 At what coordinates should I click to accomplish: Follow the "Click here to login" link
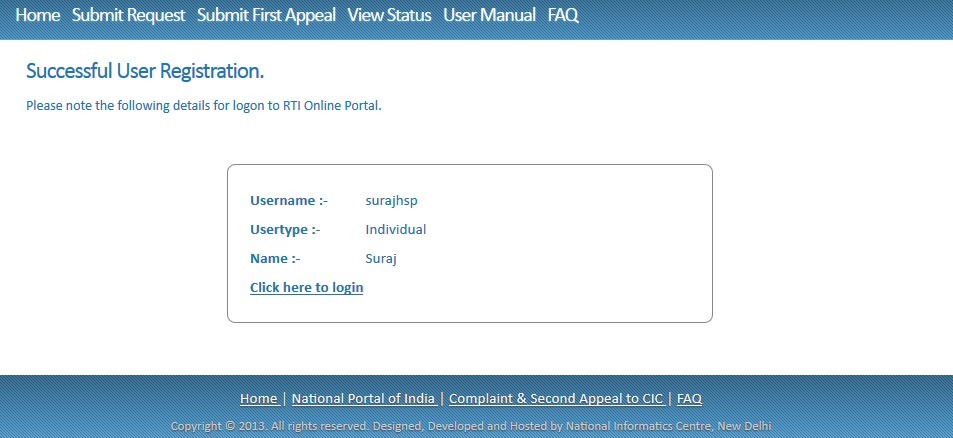click(306, 288)
